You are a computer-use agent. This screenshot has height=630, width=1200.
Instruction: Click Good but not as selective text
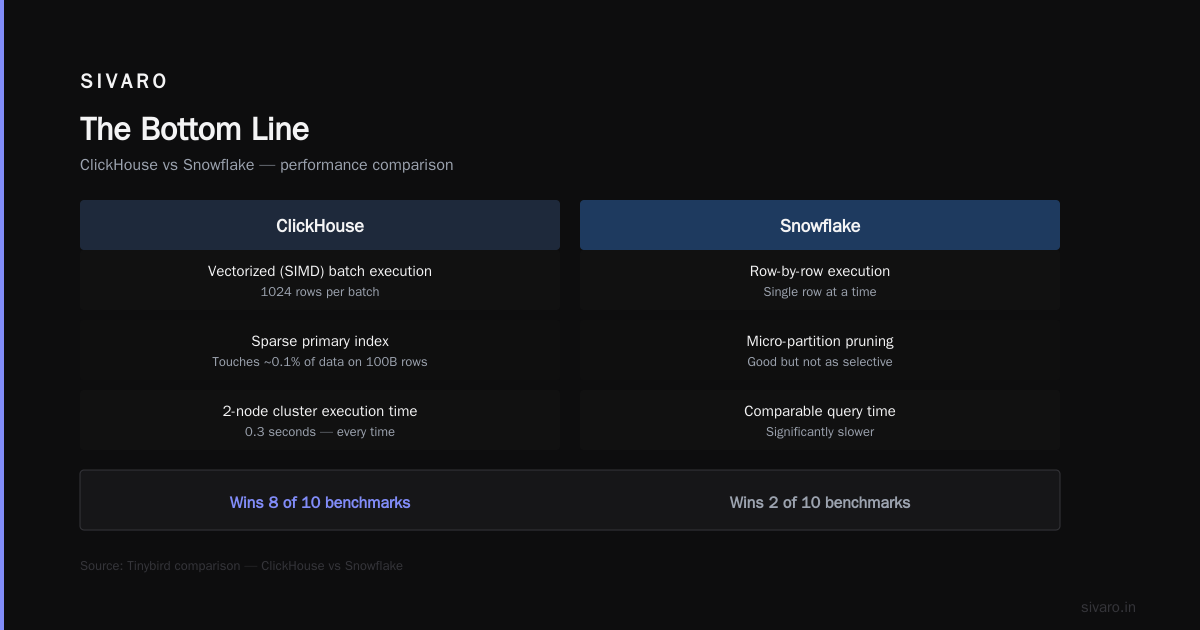(820, 362)
